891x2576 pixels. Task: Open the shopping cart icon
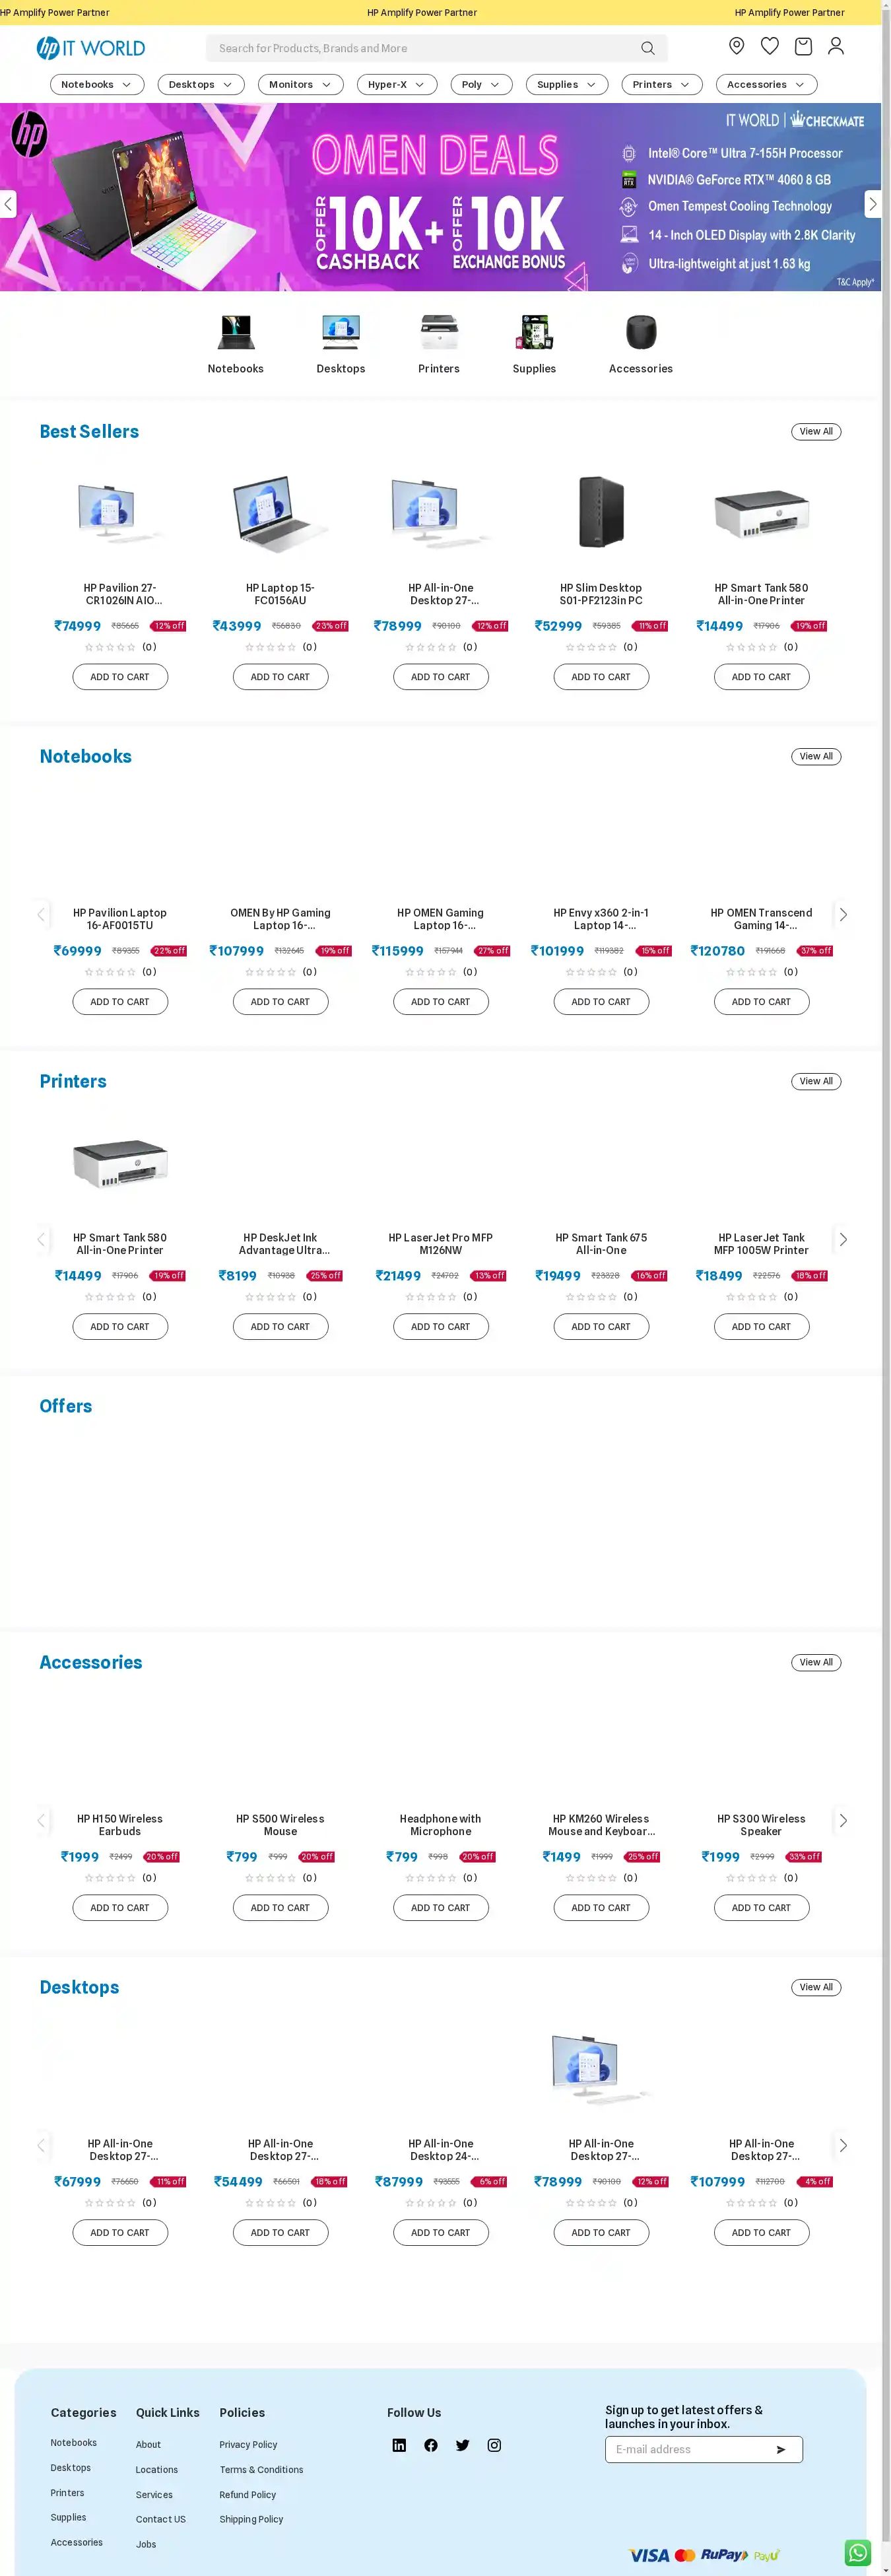point(802,46)
